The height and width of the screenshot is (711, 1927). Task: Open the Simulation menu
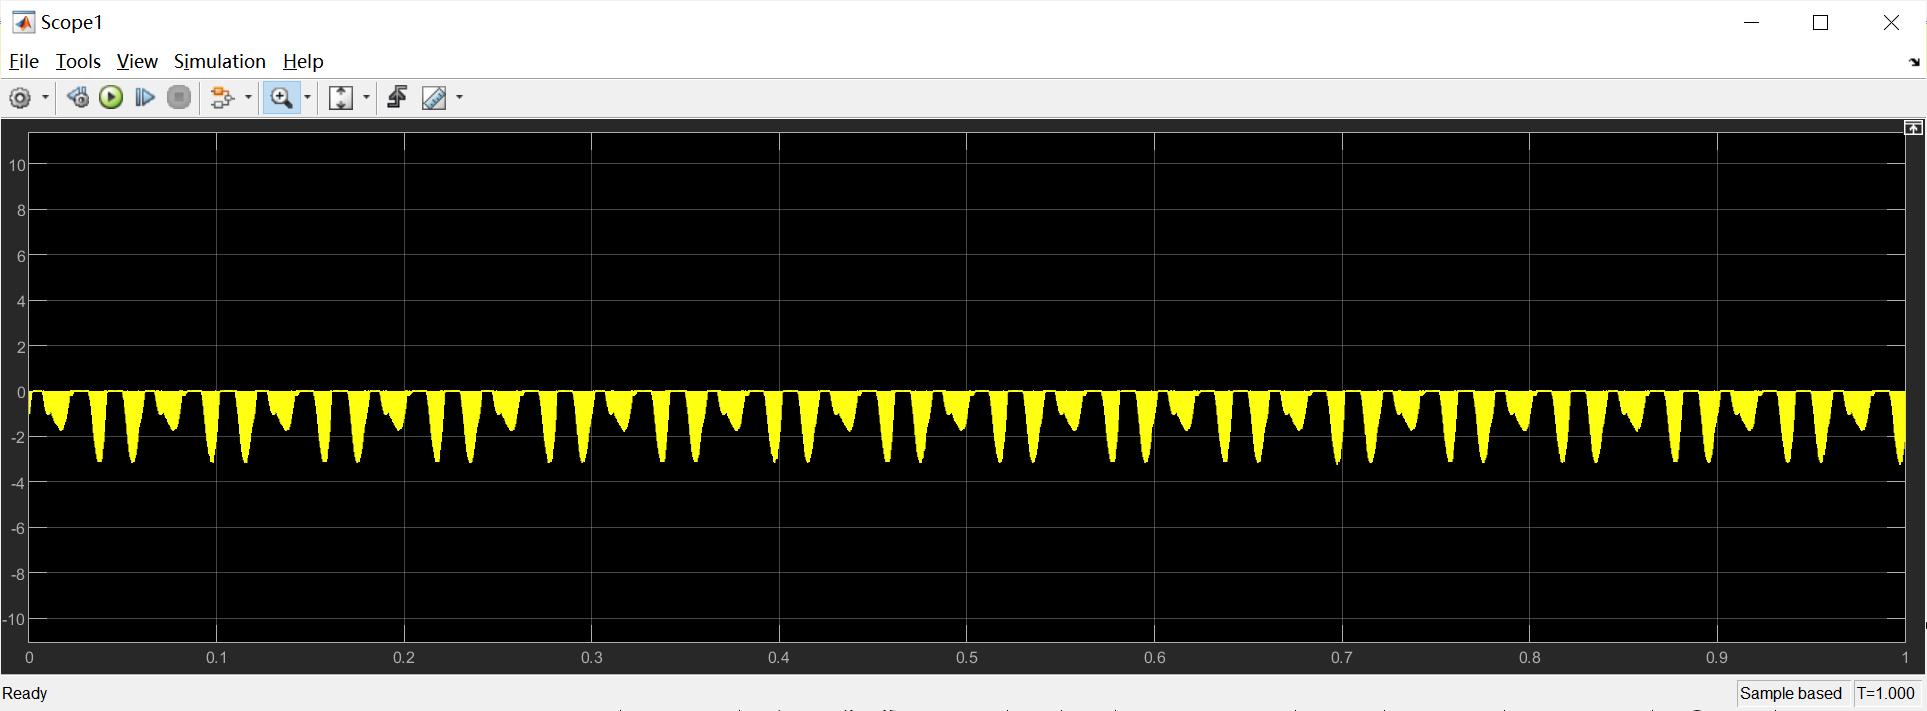pyautogui.click(x=220, y=61)
